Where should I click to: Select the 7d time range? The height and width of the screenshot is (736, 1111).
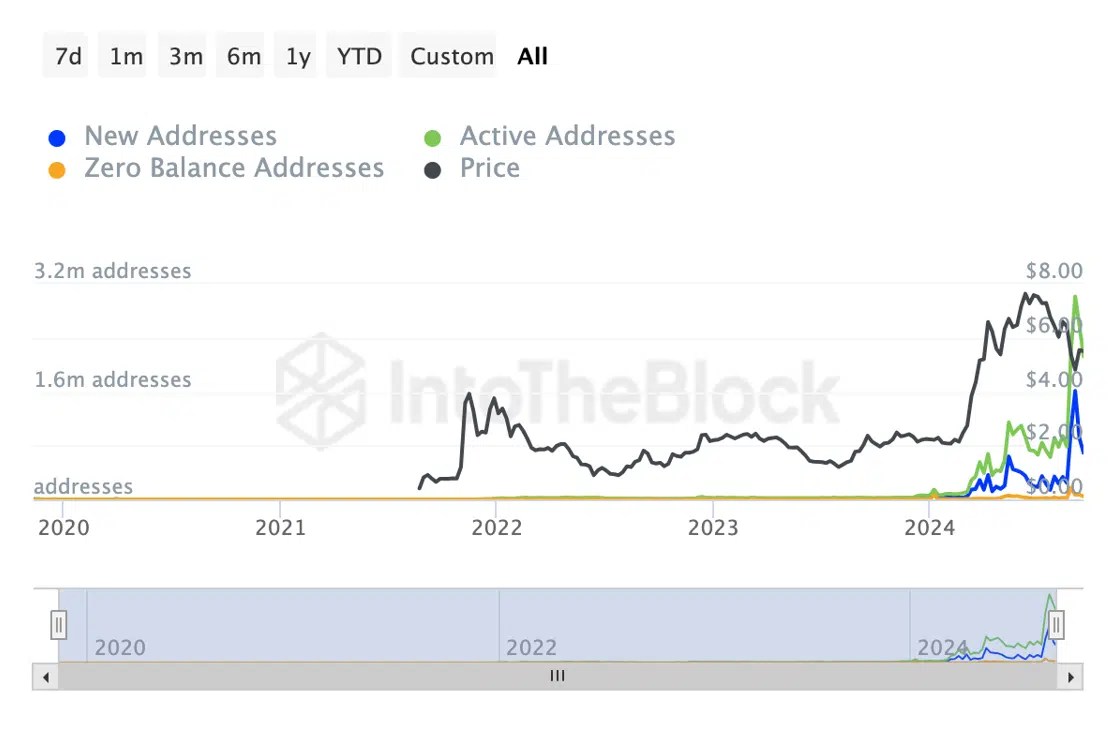click(65, 56)
